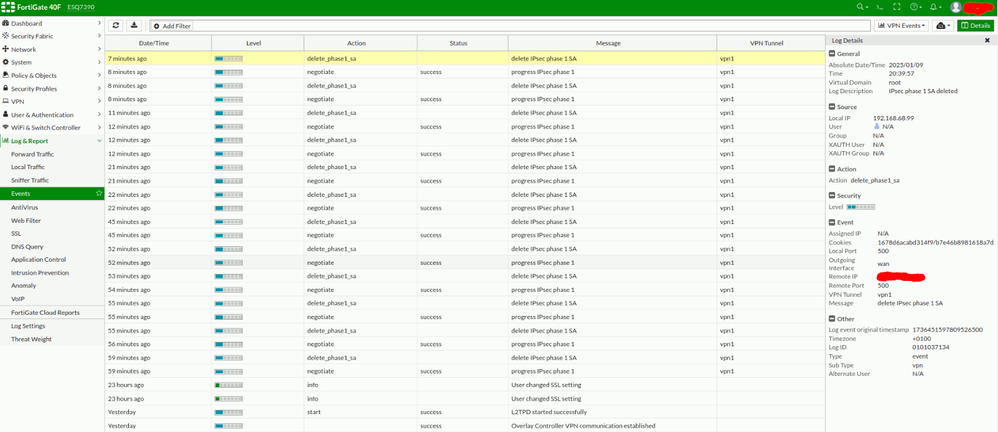The image size is (998, 432).
Task: Open the CLI console icon
Action: click(x=879, y=7)
